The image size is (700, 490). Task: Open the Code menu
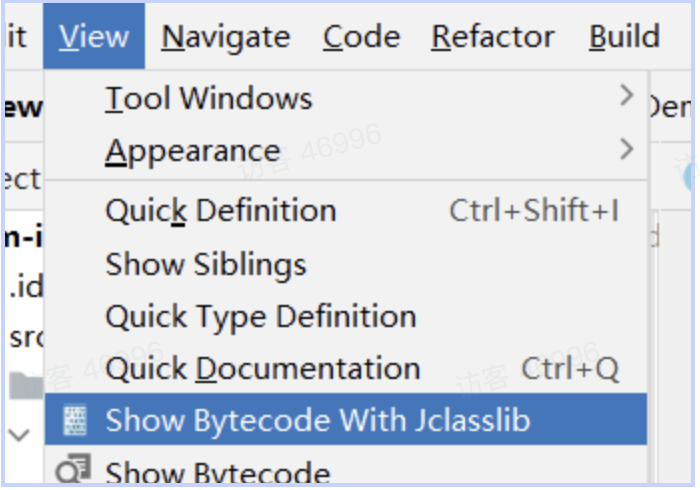click(x=361, y=37)
